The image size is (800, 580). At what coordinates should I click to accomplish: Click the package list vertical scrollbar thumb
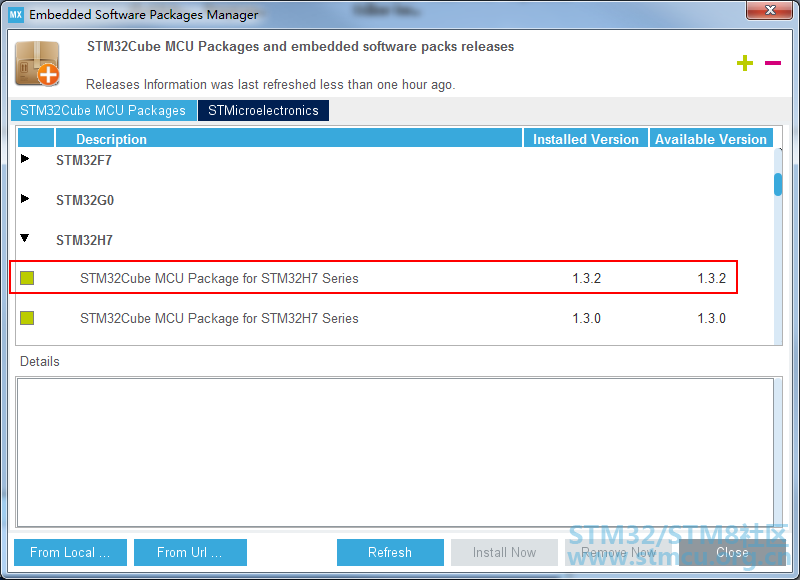[x=778, y=184]
